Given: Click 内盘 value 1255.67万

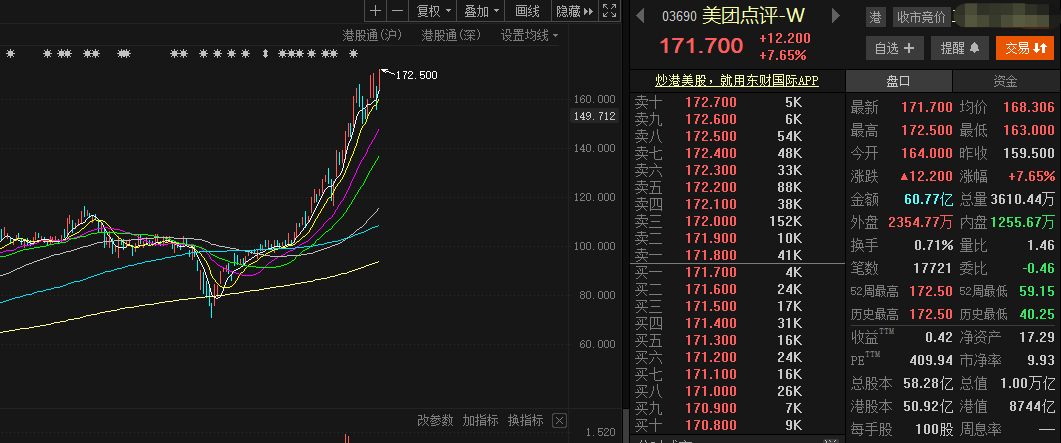Looking at the screenshot, I should 1022,222.
